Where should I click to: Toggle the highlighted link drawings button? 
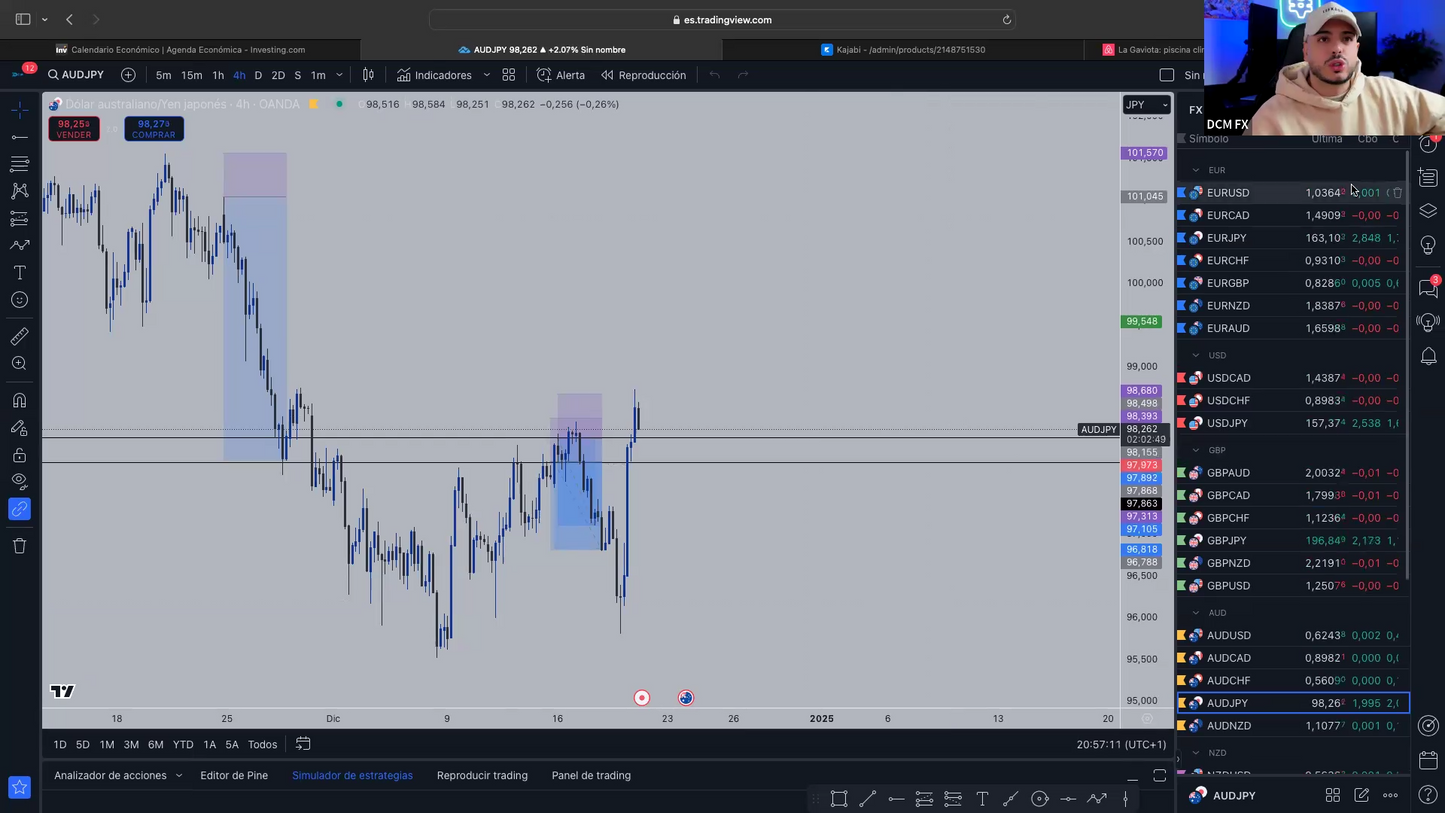pyautogui.click(x=19, y=509)
